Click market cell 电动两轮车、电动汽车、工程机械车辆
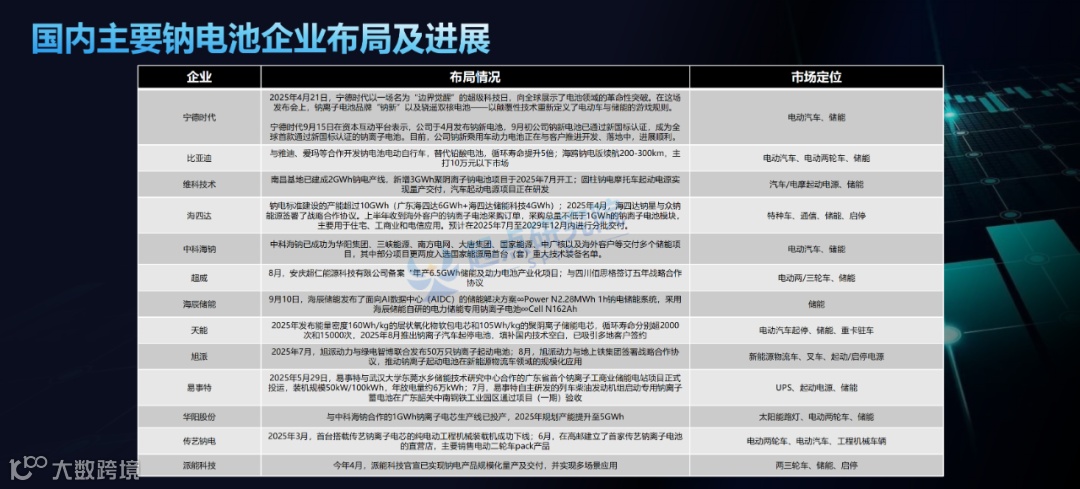 pos(816,441)
